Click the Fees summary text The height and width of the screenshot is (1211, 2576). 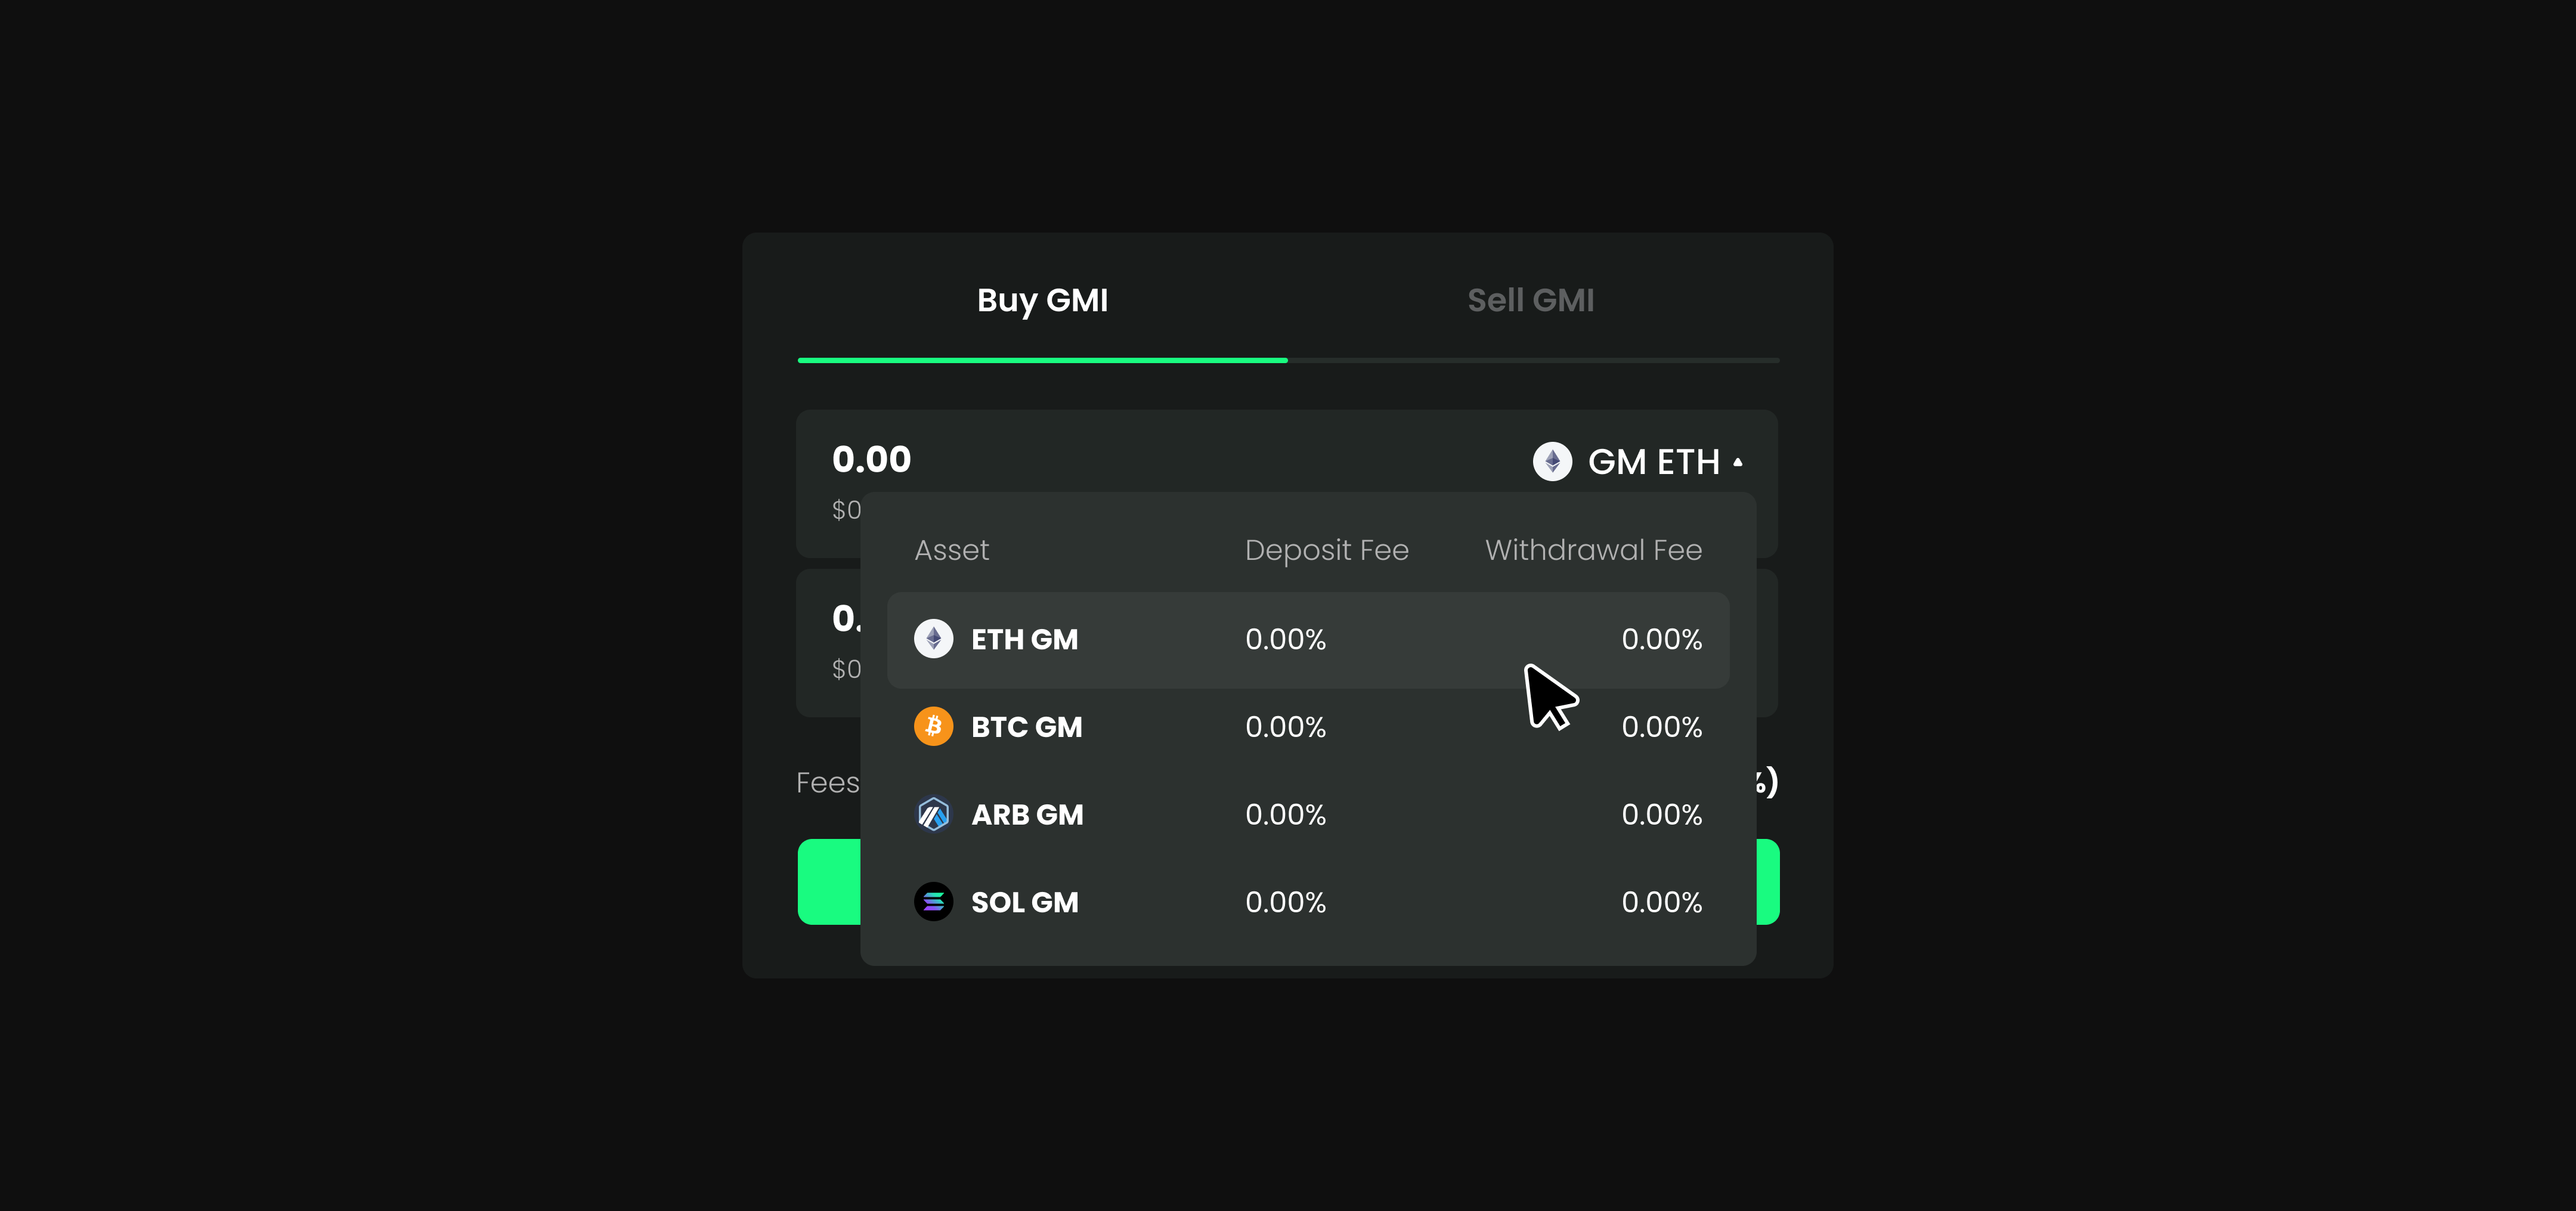pyautogui.click(x=828, y=781)
